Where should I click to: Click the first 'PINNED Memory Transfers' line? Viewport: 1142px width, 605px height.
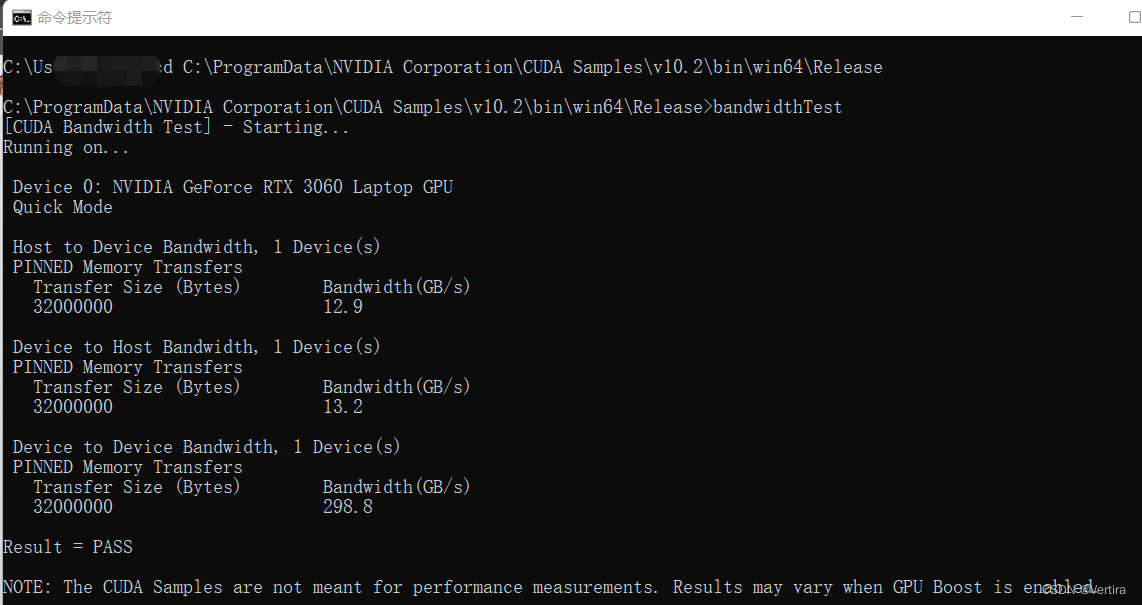127,267
